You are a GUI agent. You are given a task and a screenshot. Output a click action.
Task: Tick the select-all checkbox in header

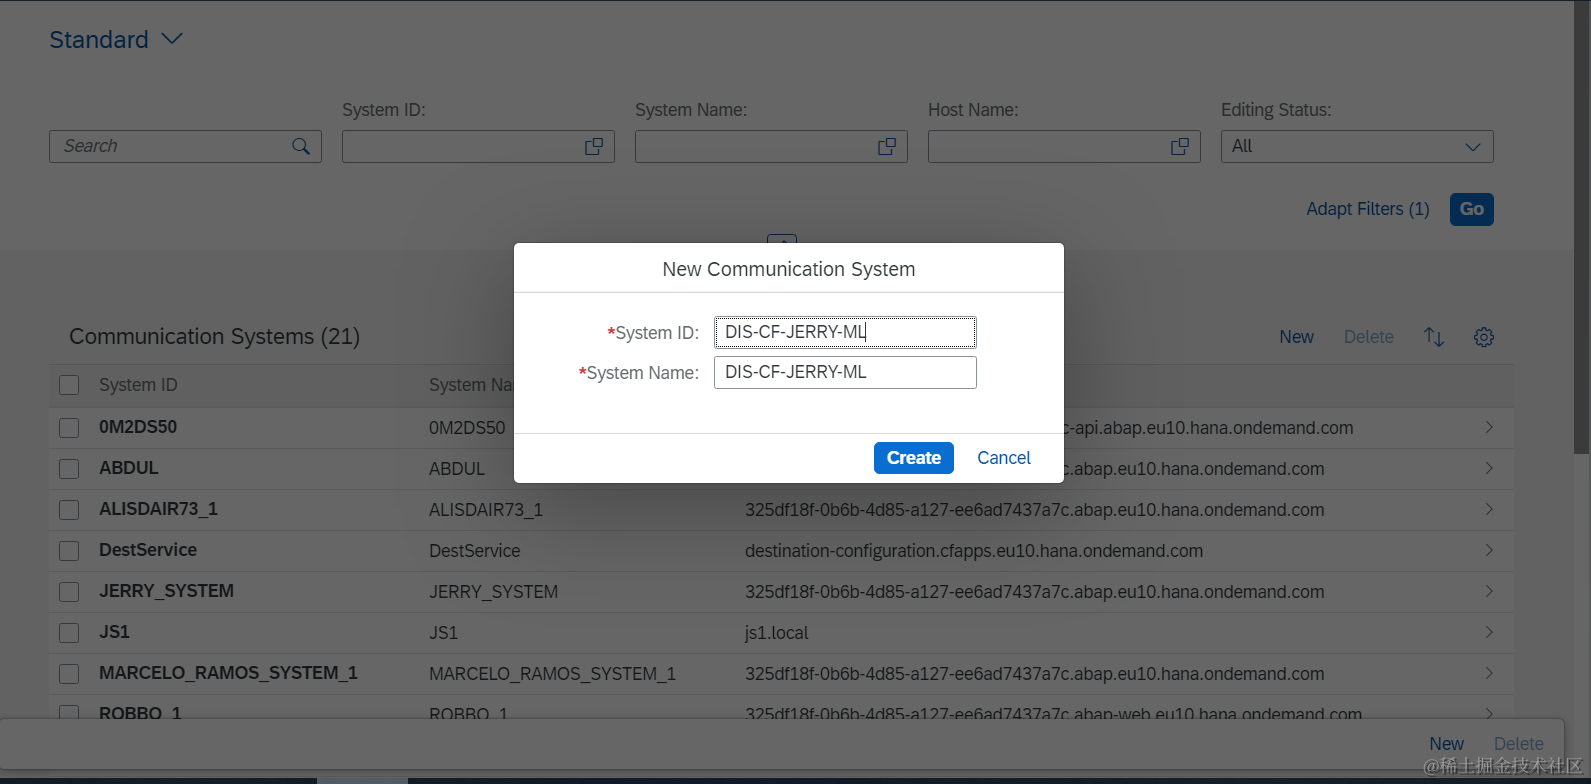point(69,385)
